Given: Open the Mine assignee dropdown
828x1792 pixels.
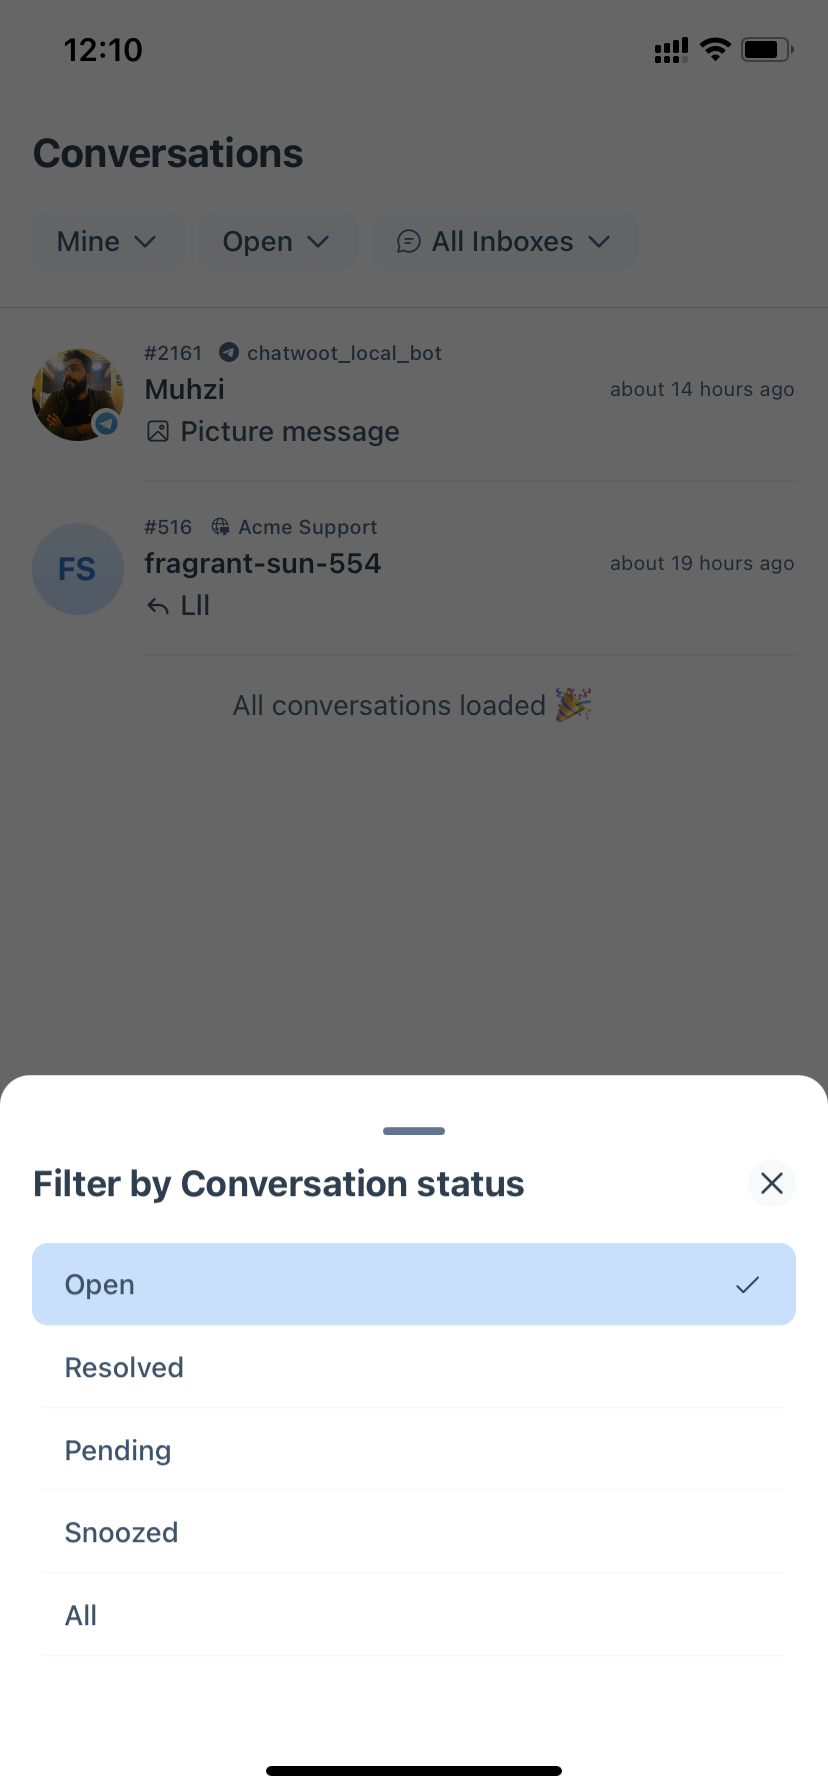Looking at the screenshot, I should pyautogui.click(x=108, y=241).
